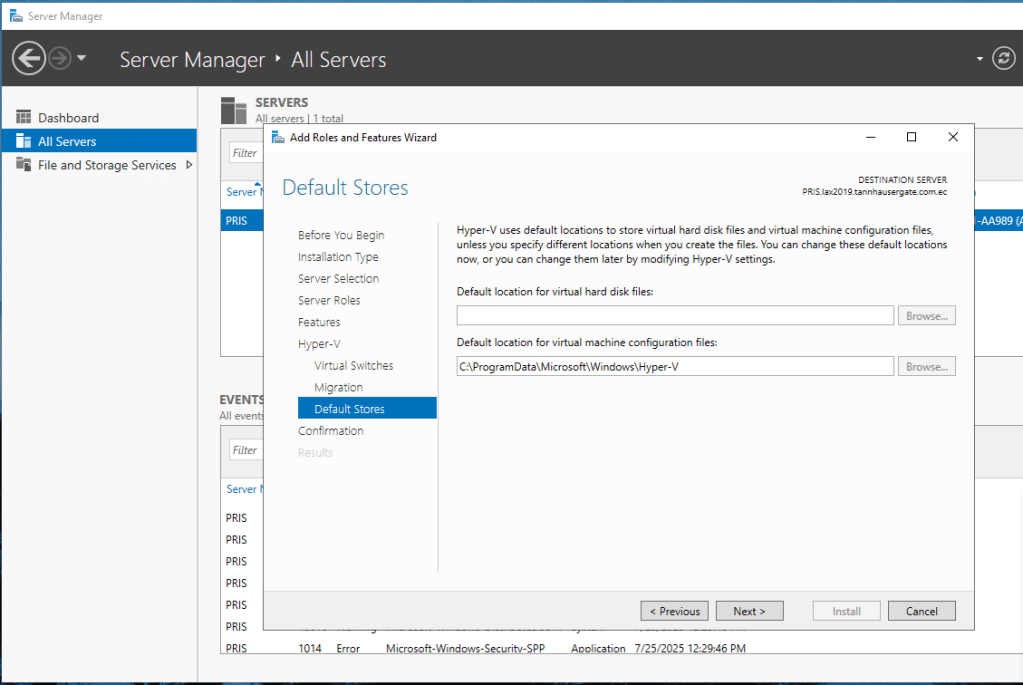Cancel the Add Roles wizard
The image size is (1023, 685).
pos(921,611)
